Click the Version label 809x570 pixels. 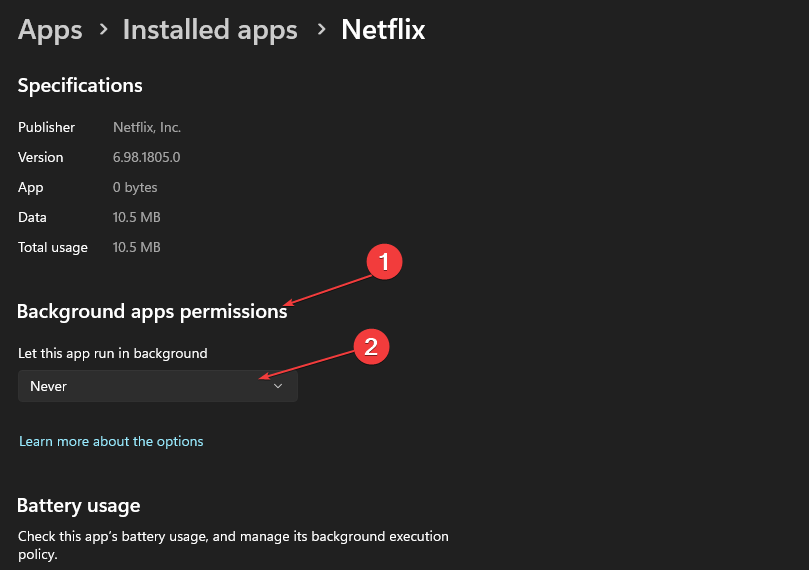[x=41, y=157]
